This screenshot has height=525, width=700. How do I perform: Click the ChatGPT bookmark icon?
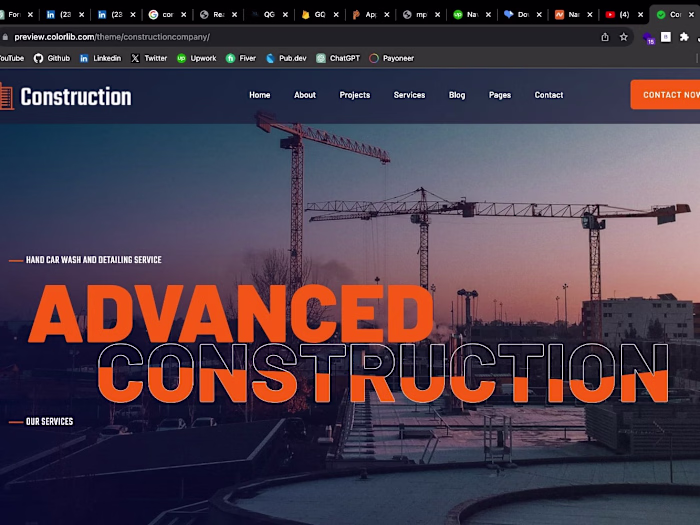coord(321,58)
